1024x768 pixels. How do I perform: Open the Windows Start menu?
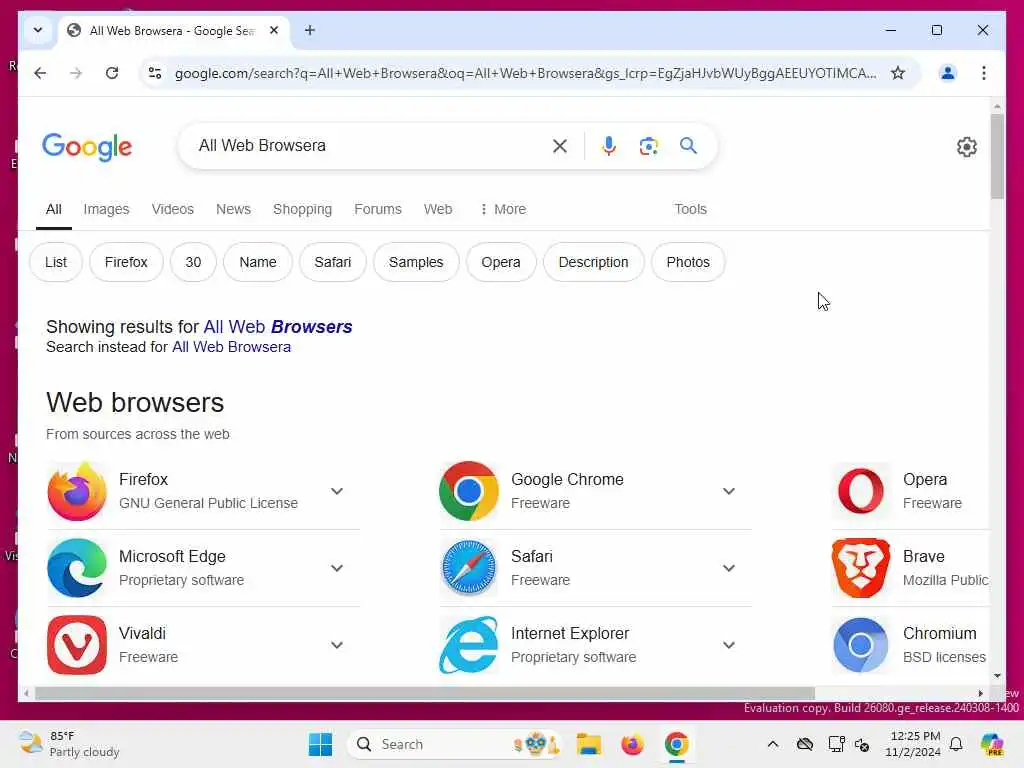tap(320, 744)
